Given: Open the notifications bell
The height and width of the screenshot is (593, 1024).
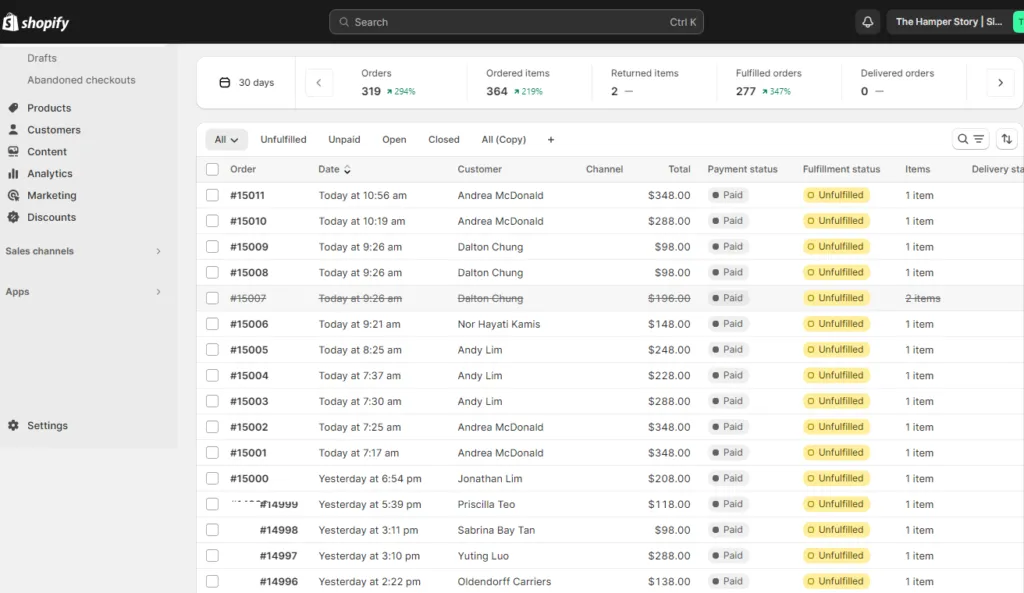Looking at the screenshot, I should pyautogui.click(x=867, y=22).
